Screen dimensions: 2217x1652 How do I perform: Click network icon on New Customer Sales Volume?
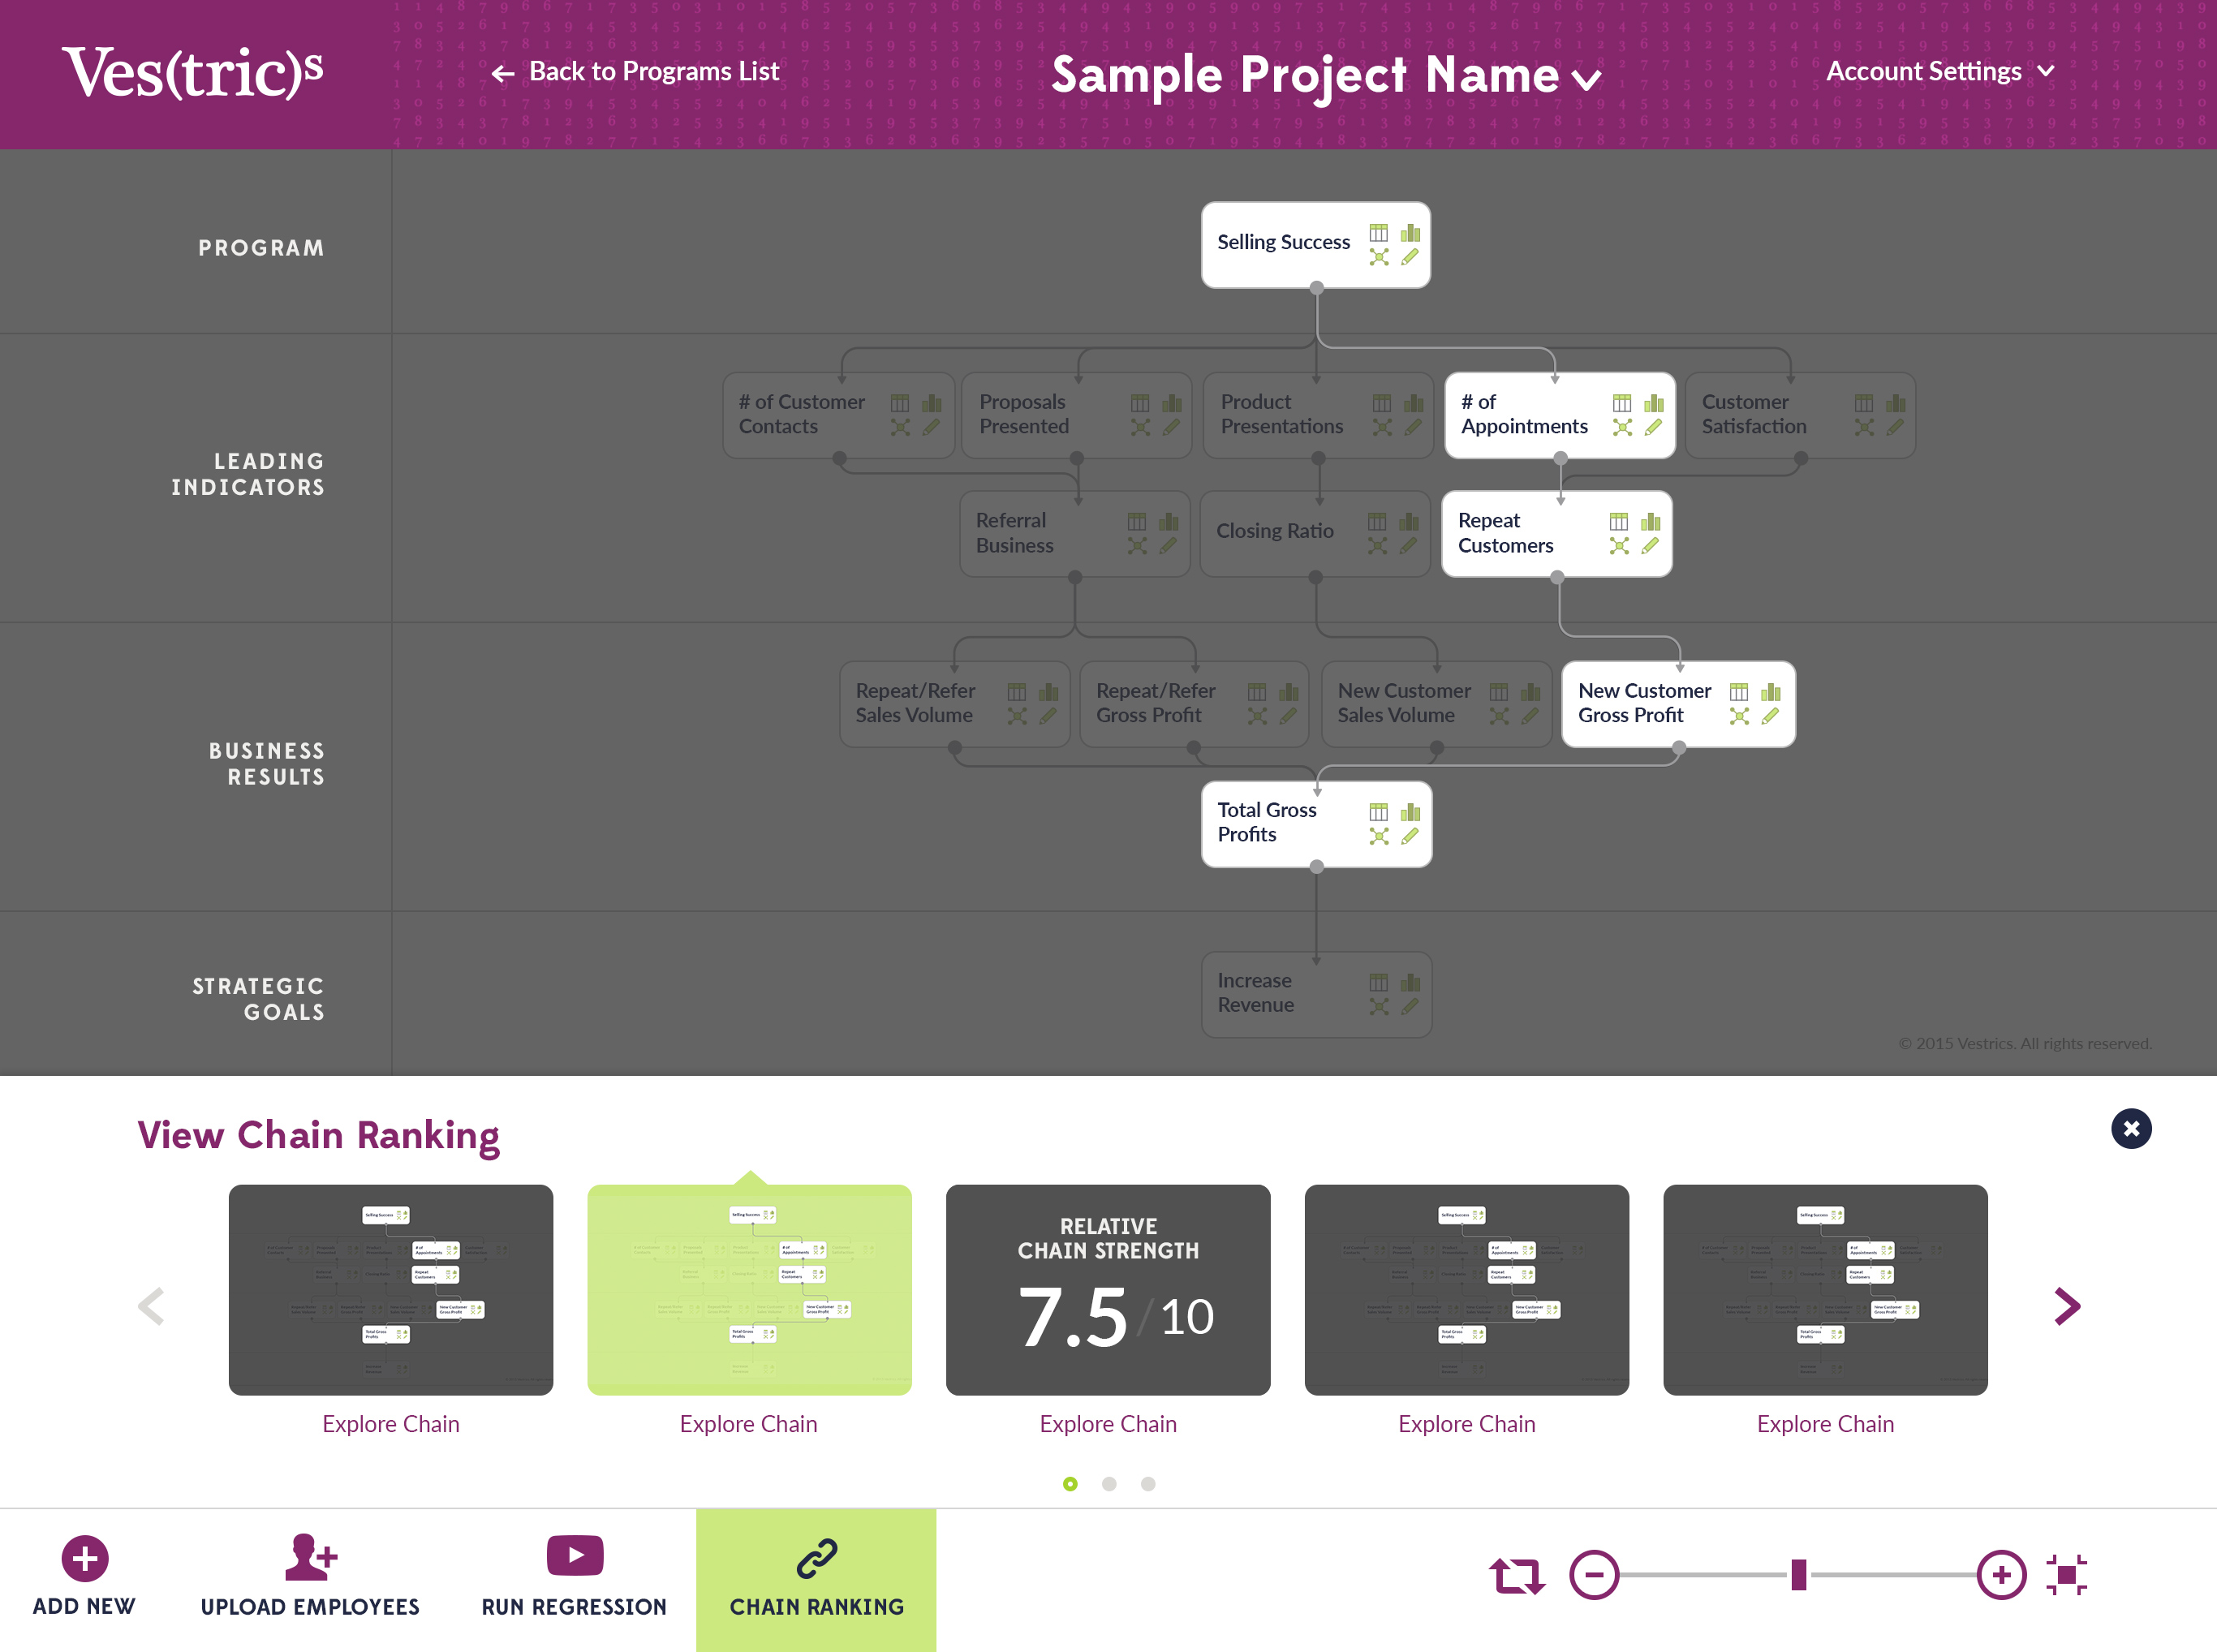[x=1499, y=716]
